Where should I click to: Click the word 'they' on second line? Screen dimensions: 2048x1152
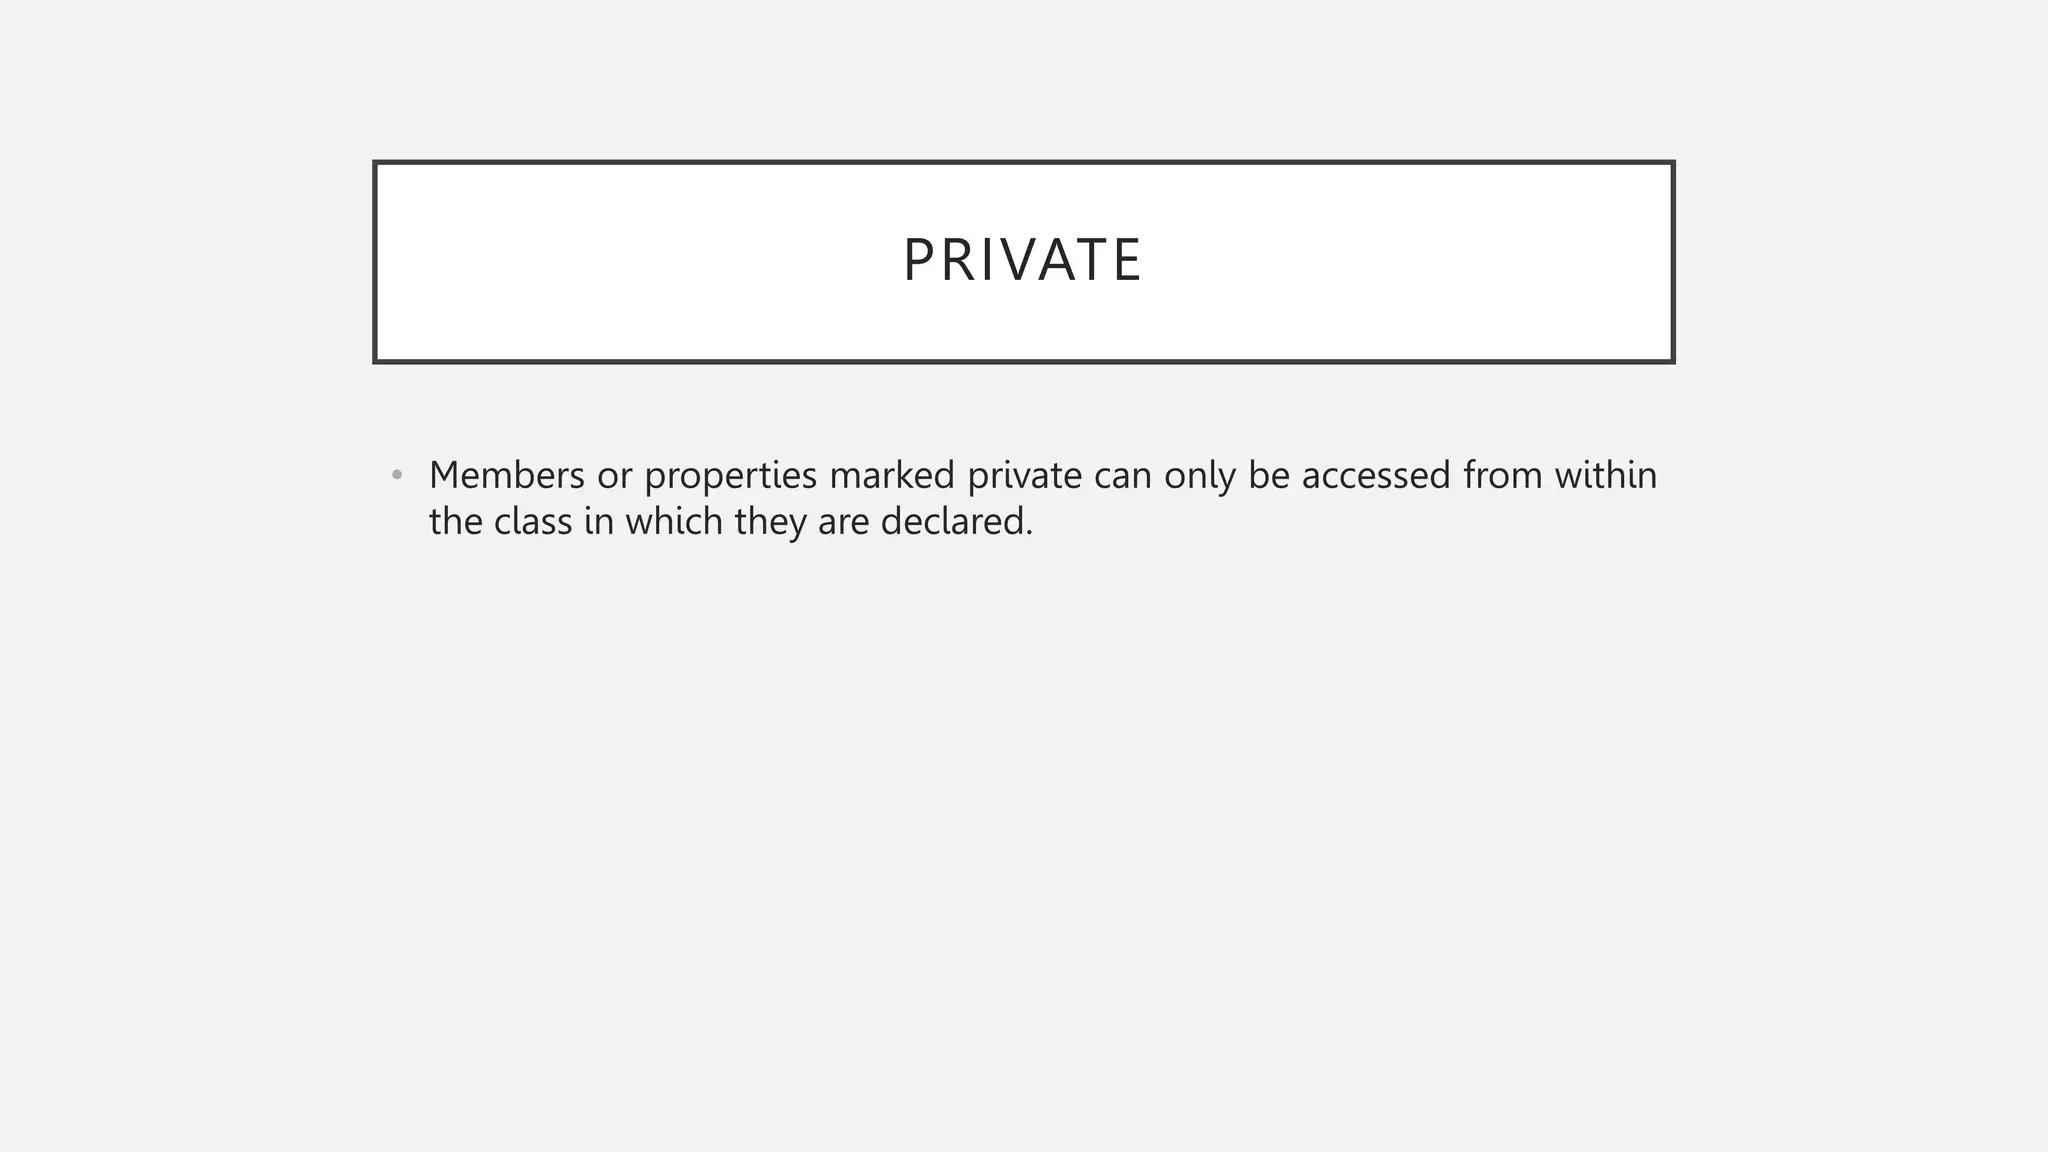coord(770,523)
